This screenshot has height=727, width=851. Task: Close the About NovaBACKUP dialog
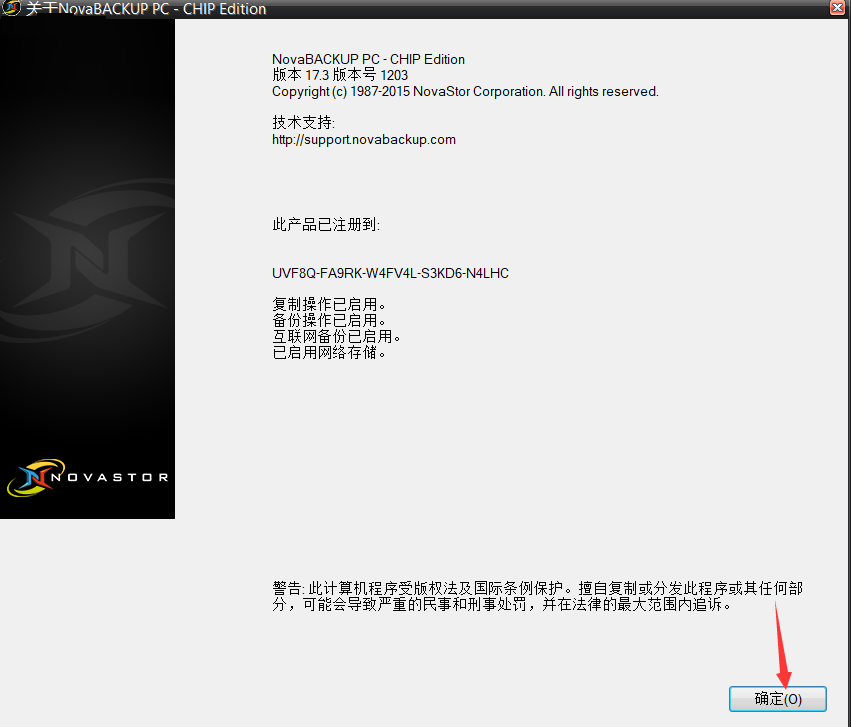coord(839,8)
